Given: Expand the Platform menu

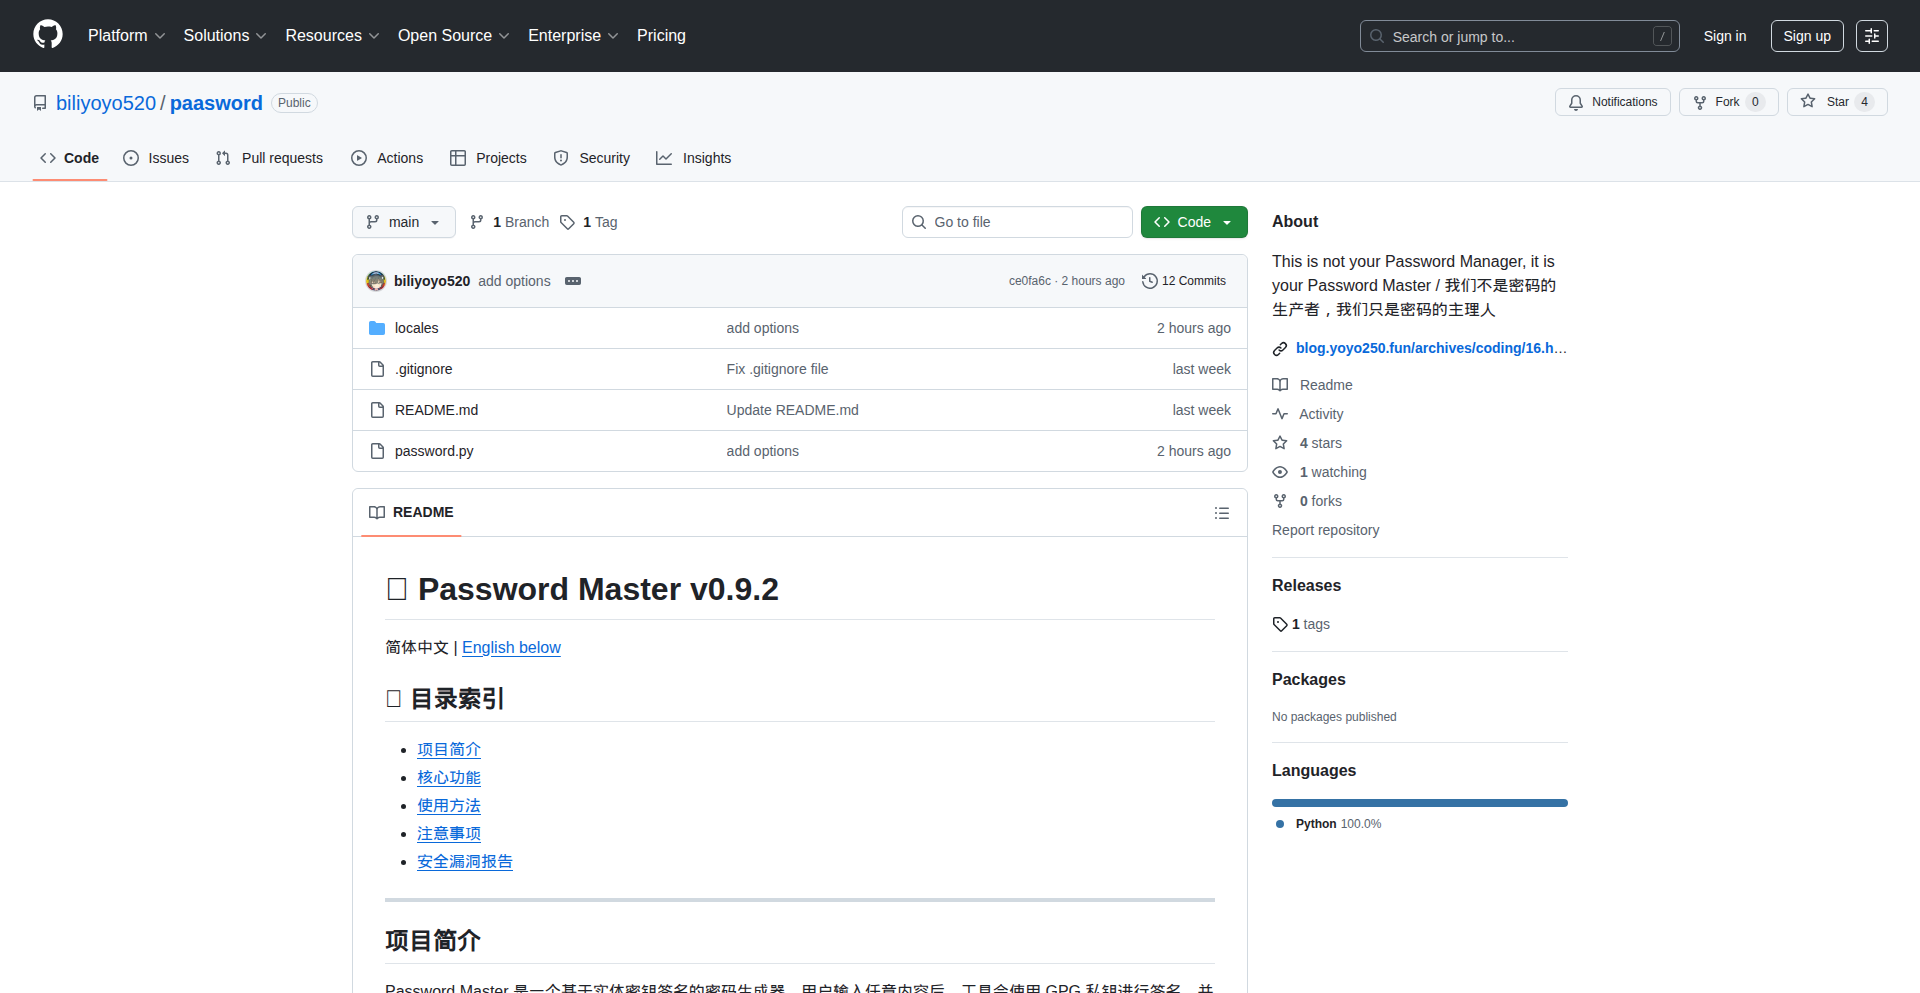Looking at the screenshot, I should click(126, 36).
